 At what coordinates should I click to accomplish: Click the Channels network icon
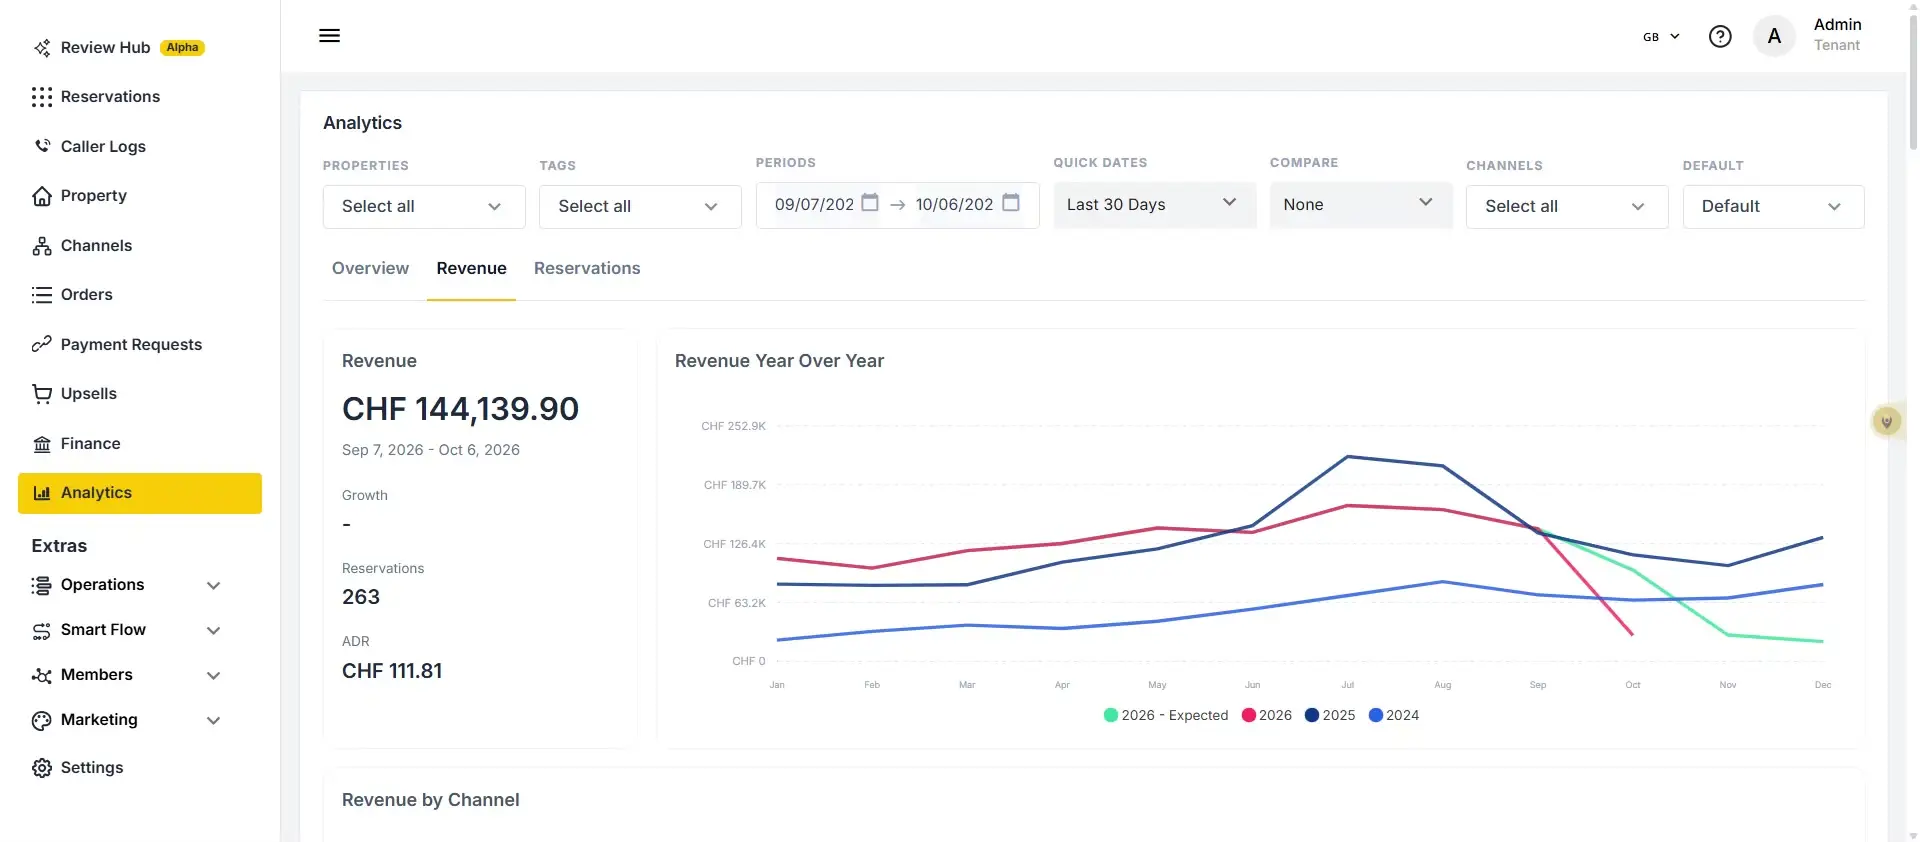click(42, 246)
